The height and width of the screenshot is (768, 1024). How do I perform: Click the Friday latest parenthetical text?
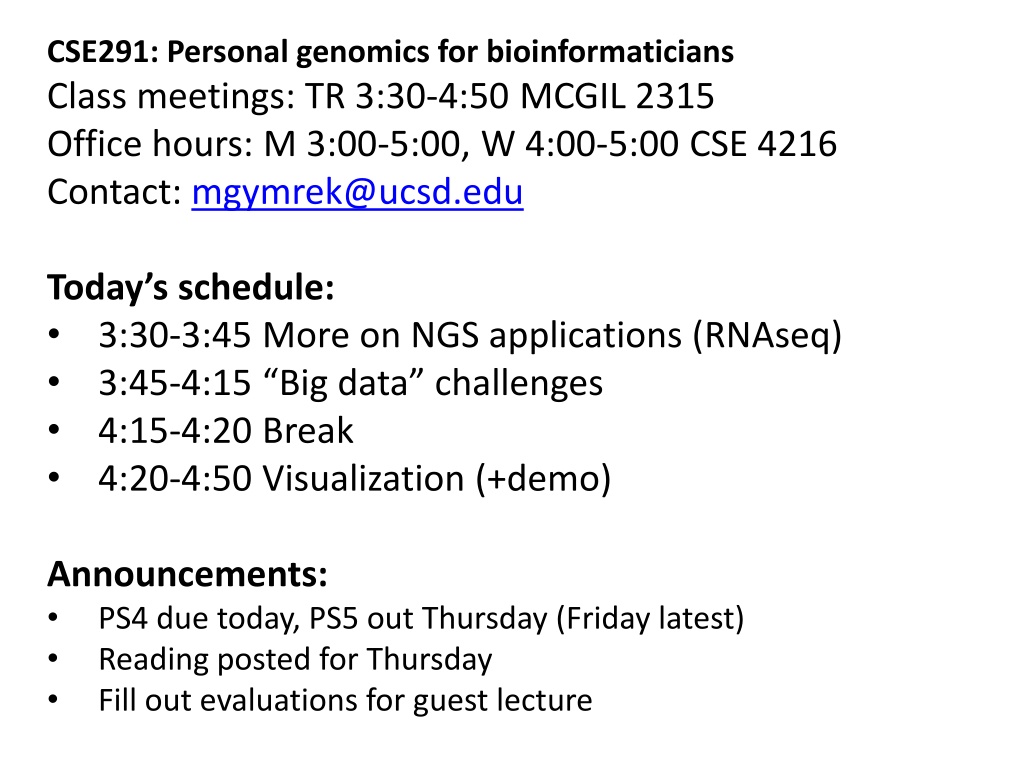(x=650, y=618)
